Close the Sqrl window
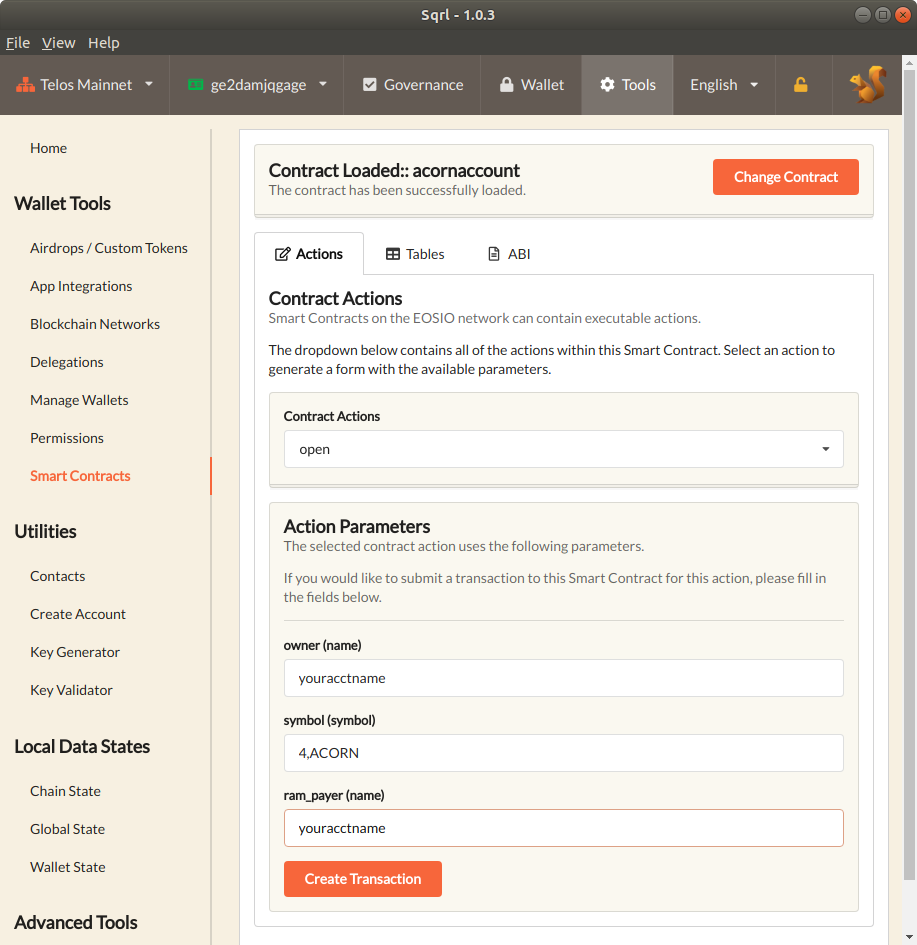 [903, 15]
